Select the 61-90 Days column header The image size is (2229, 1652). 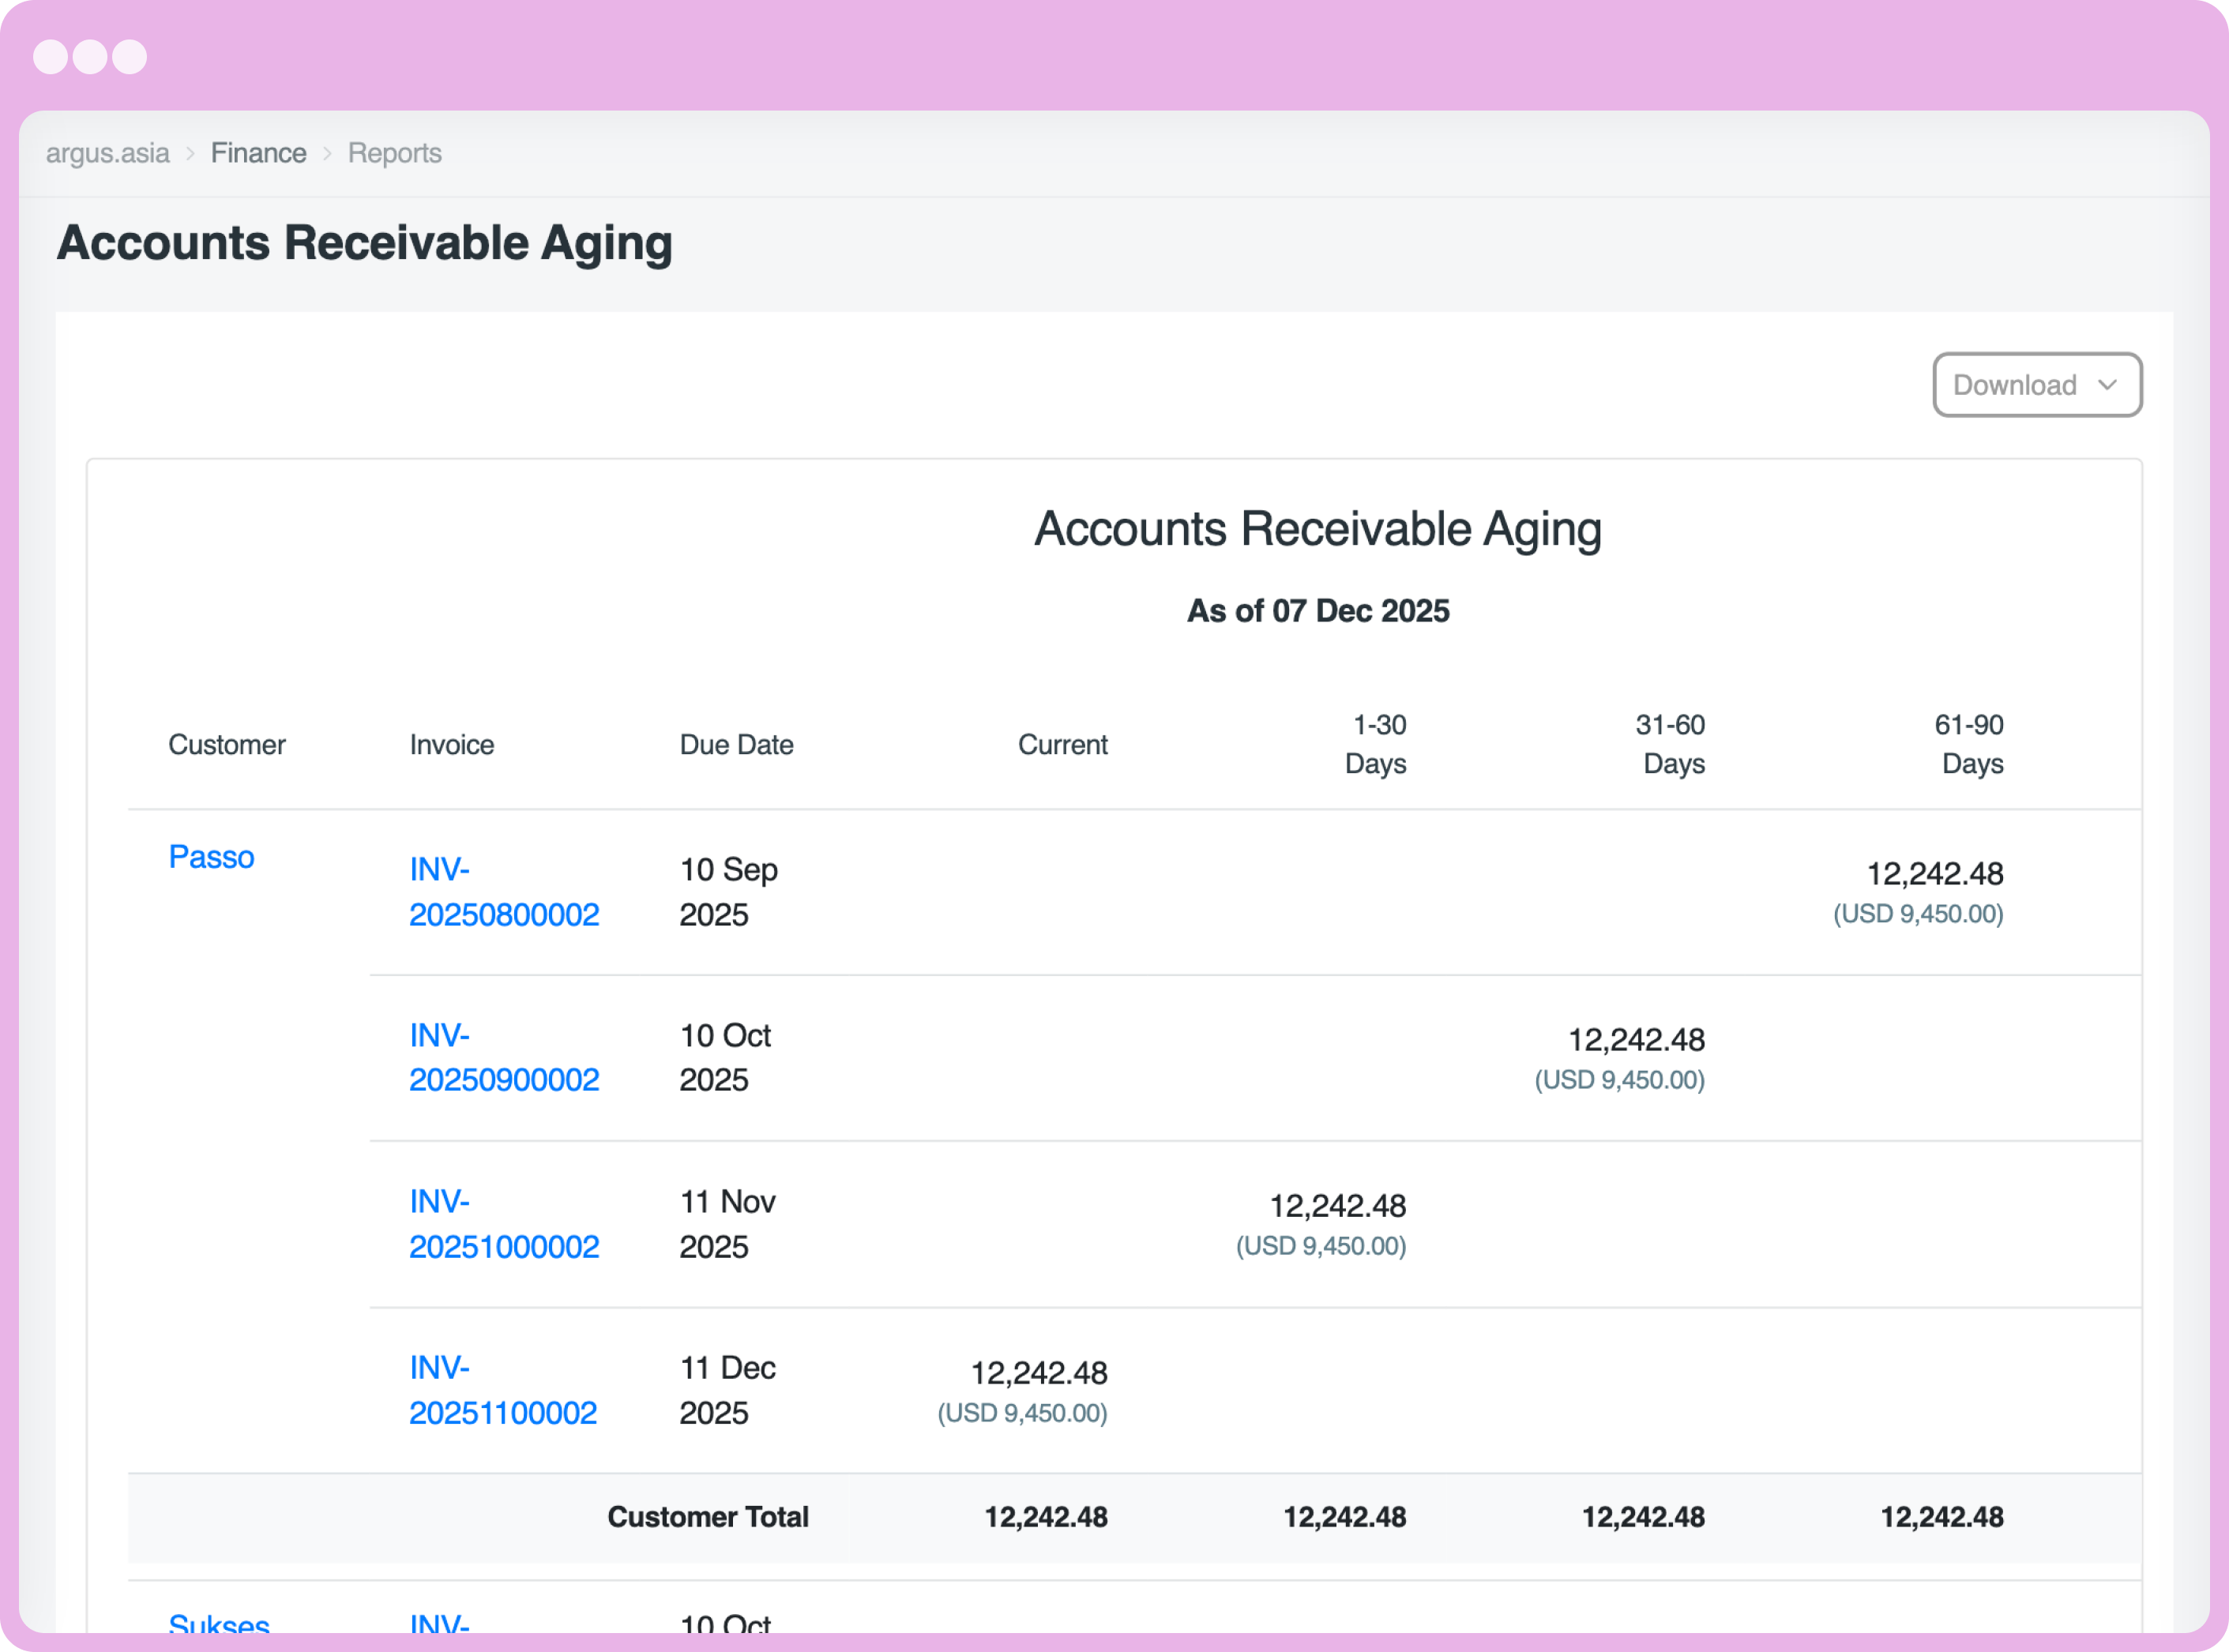pyautogui.click(x=1971, y=744)
